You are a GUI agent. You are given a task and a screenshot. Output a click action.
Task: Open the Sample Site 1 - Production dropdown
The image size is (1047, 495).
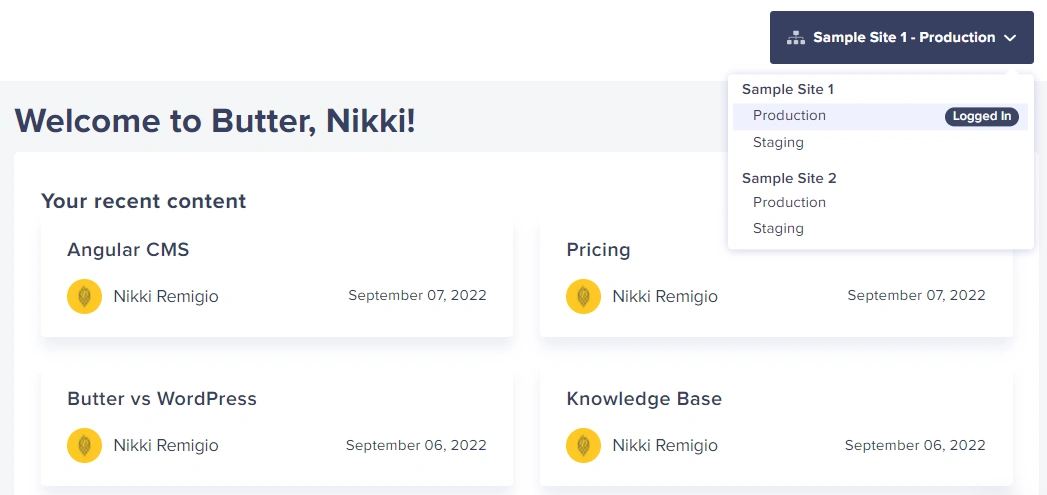[x=903, y=38]
